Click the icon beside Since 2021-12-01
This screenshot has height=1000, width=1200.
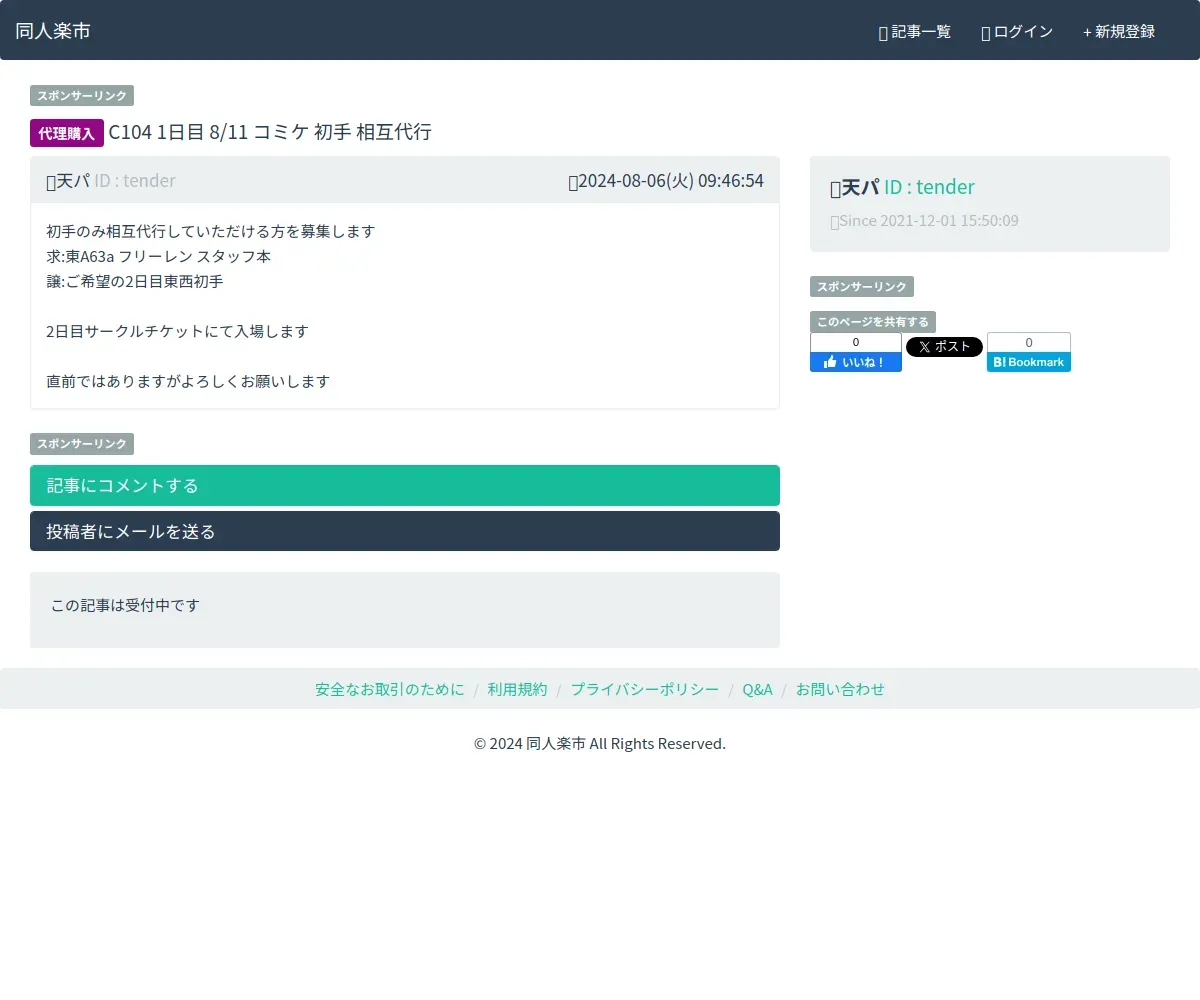835,221
